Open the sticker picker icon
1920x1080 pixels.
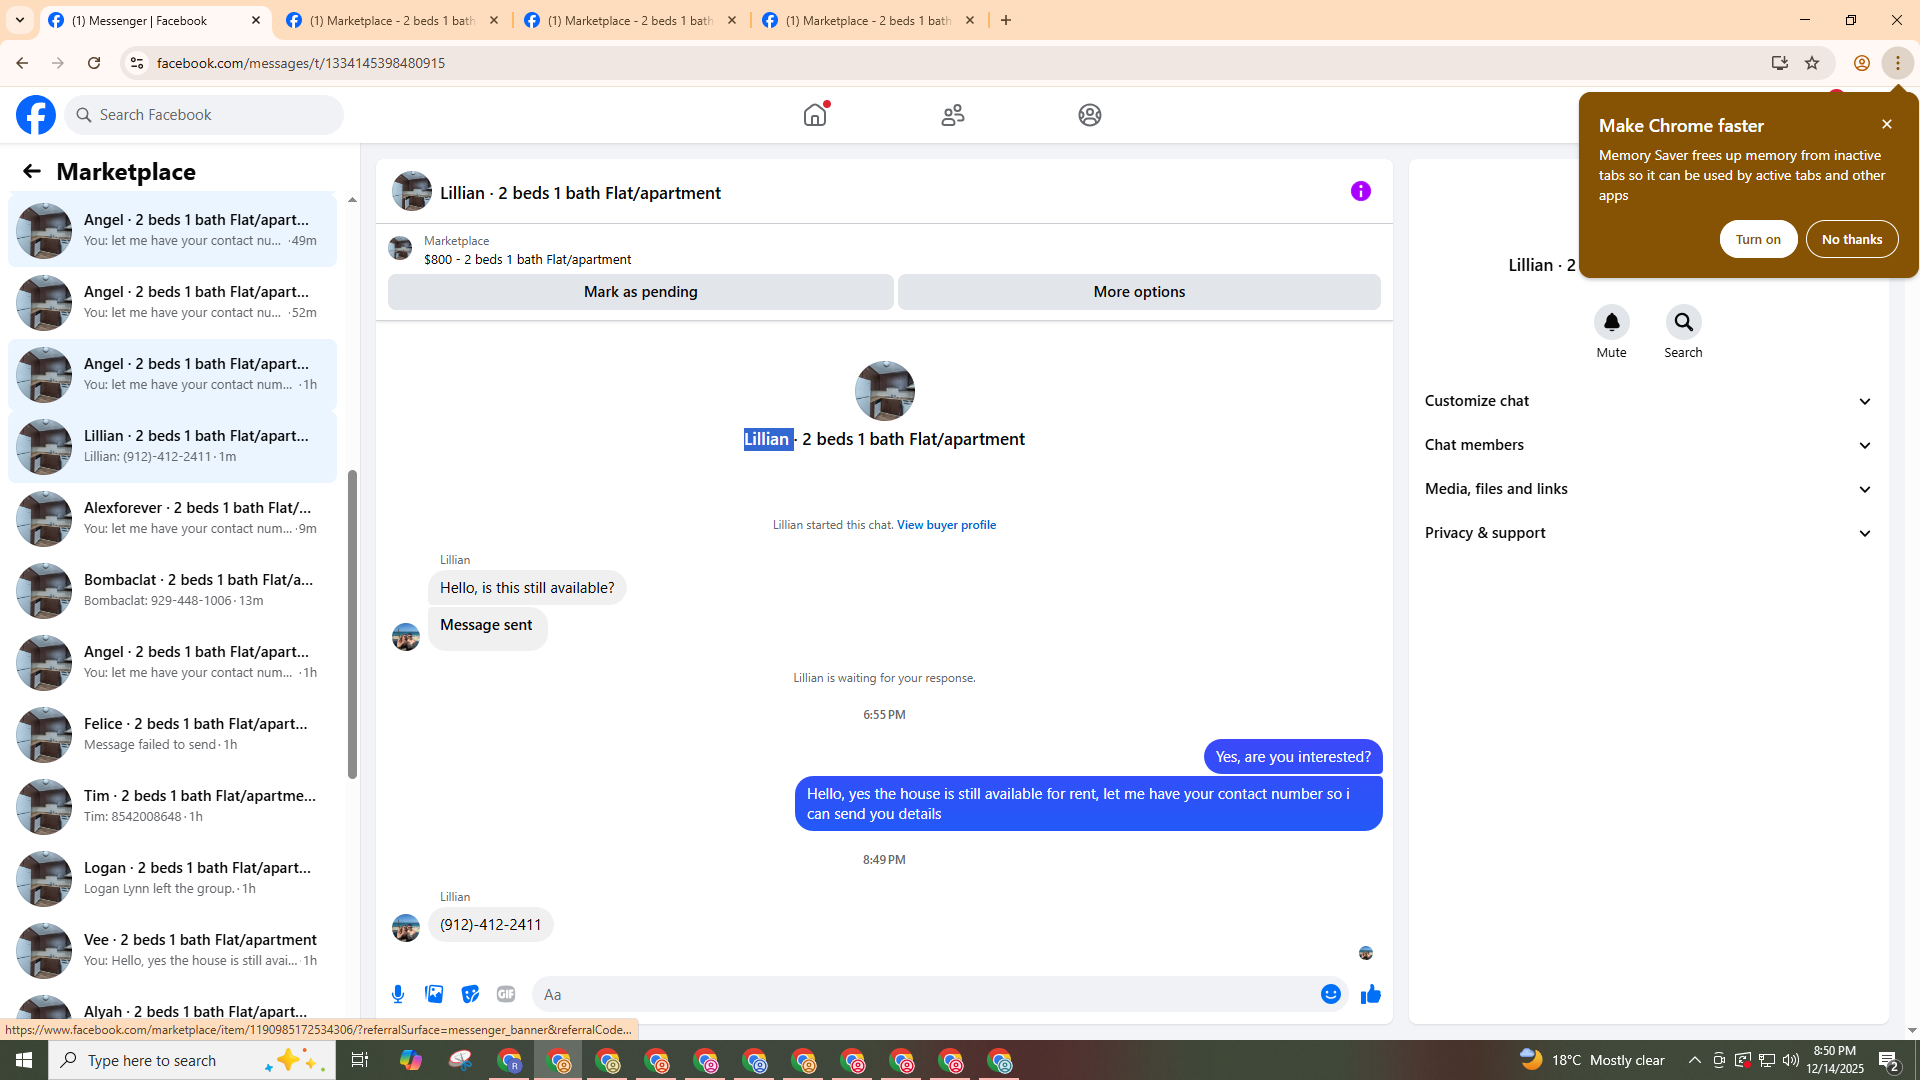click(470, 994)
